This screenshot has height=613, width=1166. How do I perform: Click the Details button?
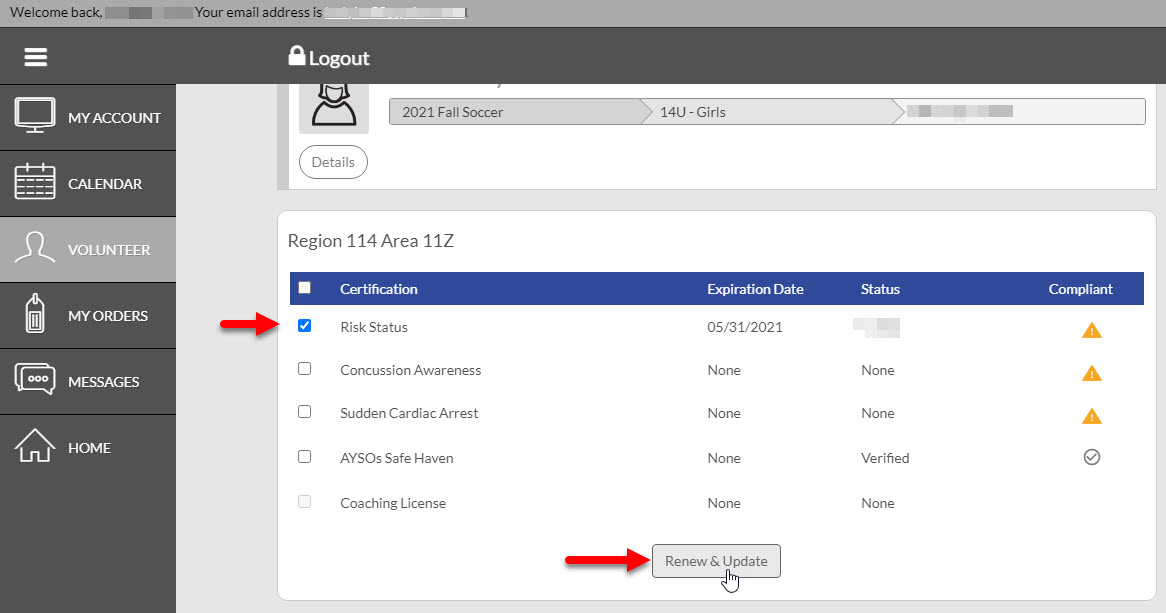[x=333, y=162]
